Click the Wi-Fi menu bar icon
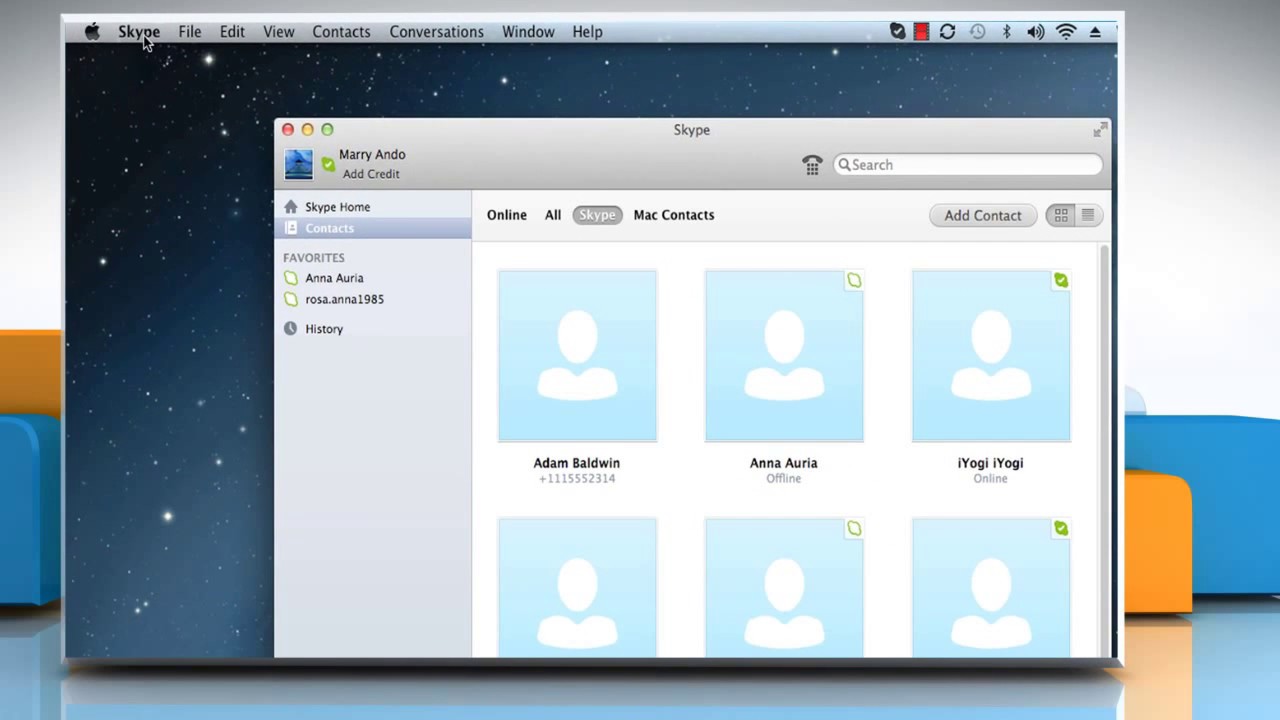The height and width of the screenshot is (720, 1280). [1066, 32]
